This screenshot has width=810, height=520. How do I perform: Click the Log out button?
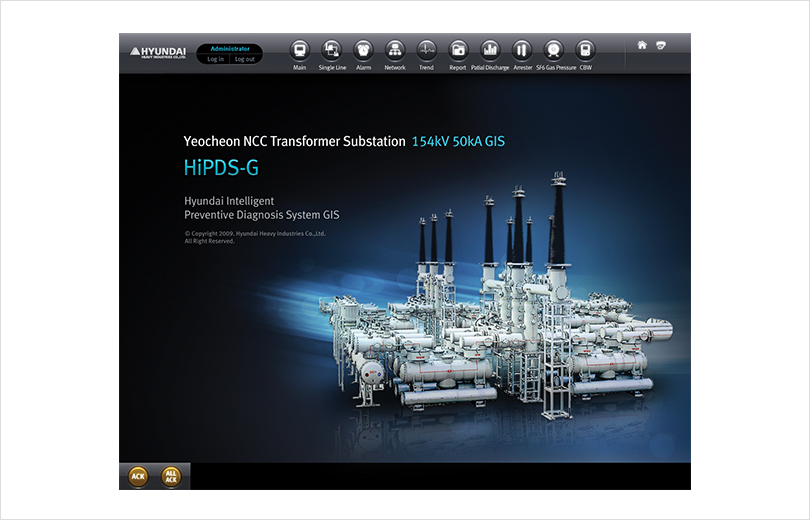(x=245, y=59)
